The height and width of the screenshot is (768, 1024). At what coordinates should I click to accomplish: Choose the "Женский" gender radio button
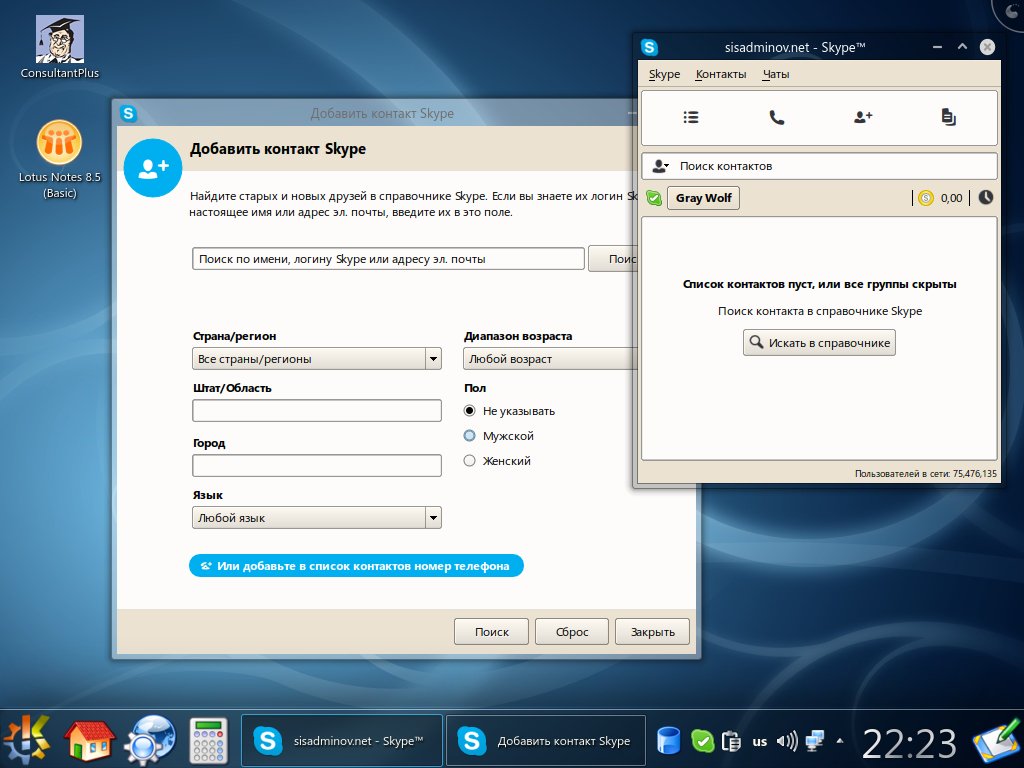470,461
